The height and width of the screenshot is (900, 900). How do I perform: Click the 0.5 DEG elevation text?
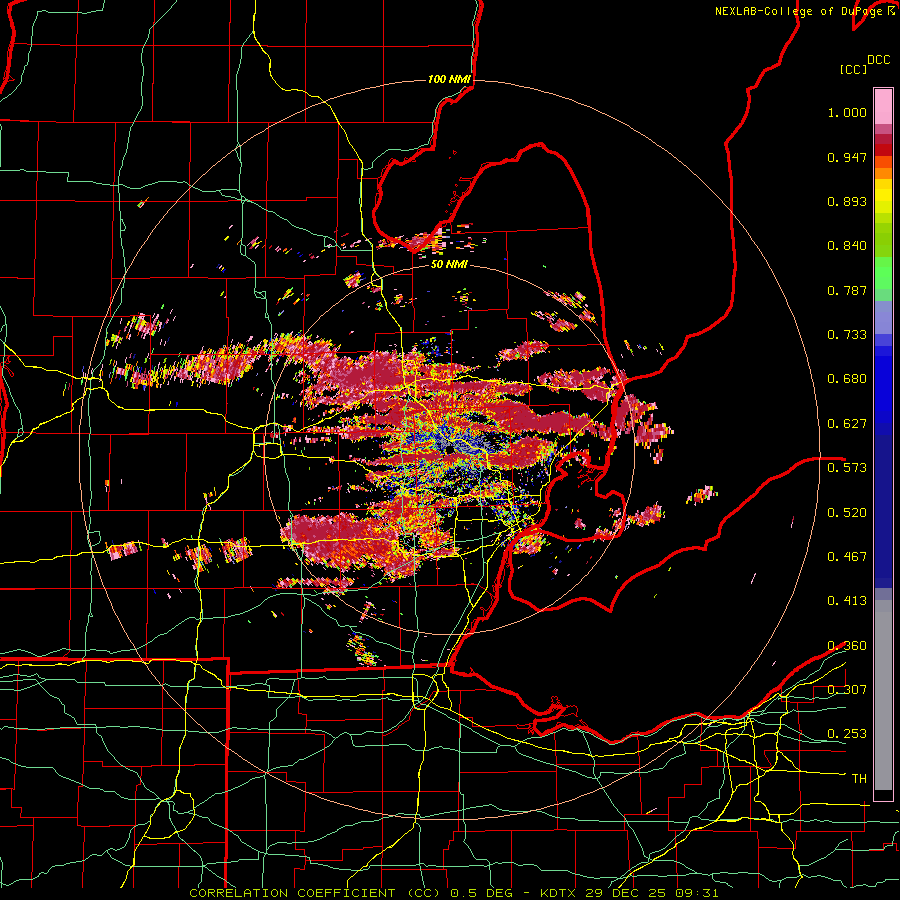pyautogui.click(x=482, y=893)
